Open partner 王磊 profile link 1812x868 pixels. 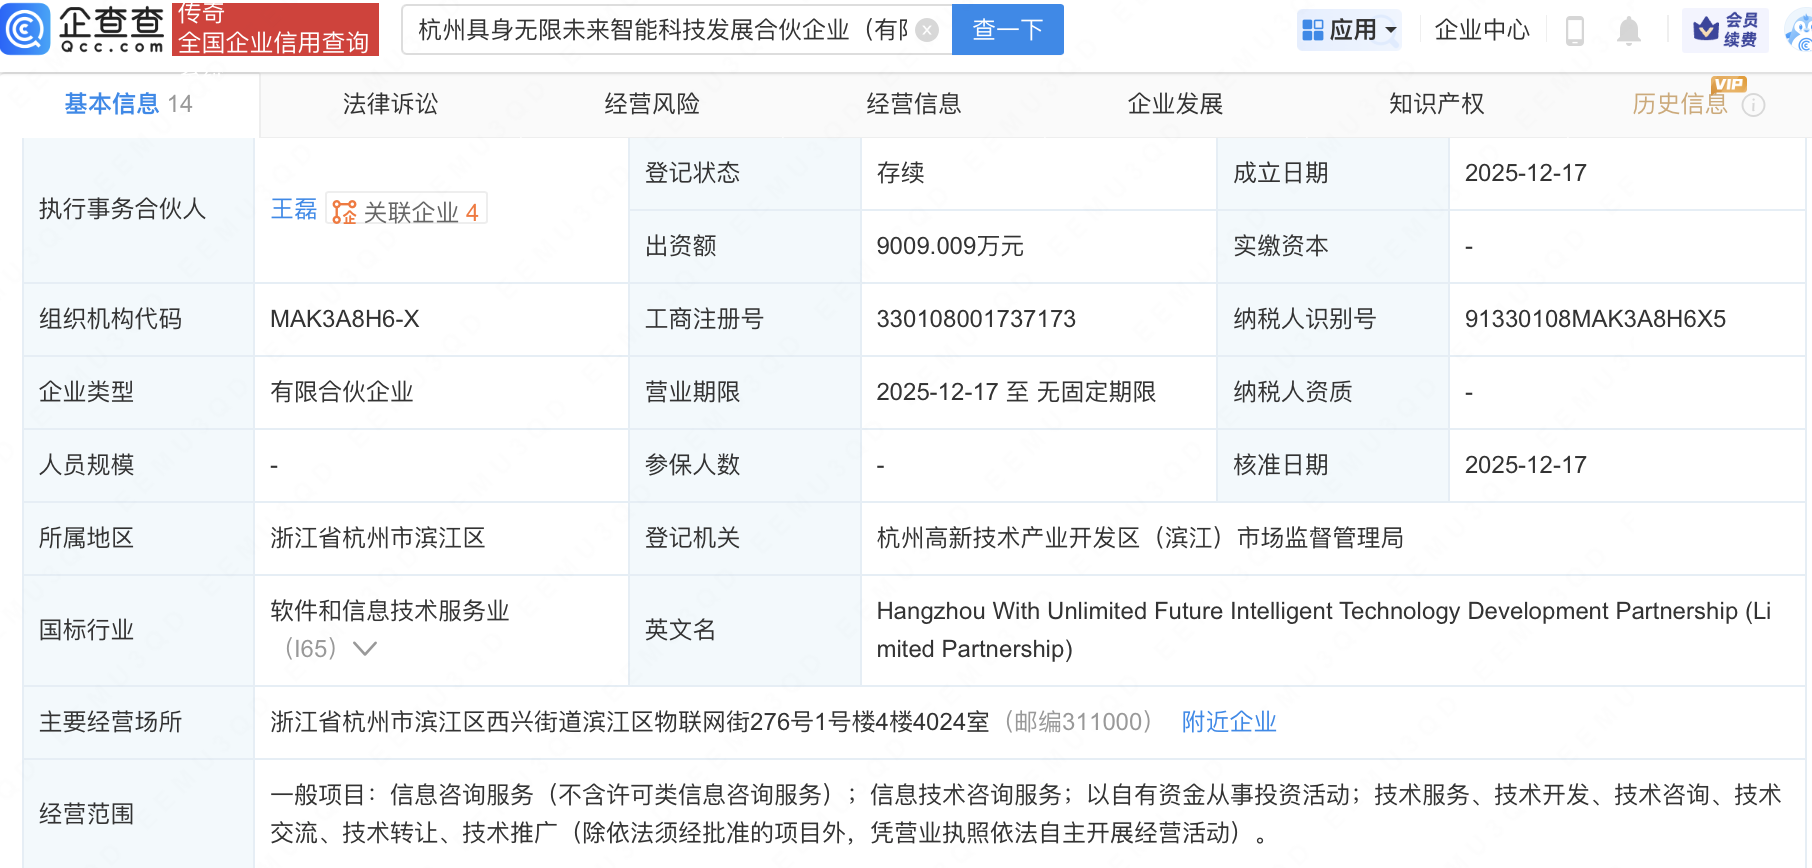tap(293, 209)
